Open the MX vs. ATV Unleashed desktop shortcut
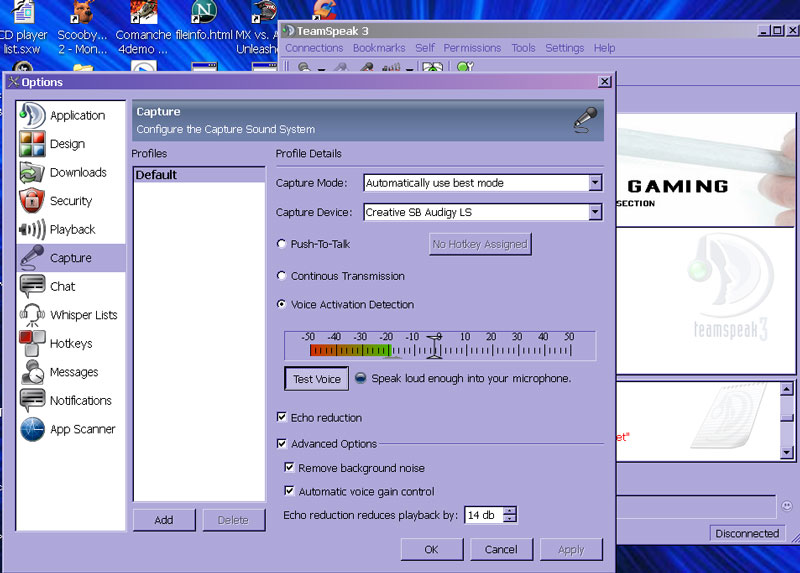Viewport: 800px width, 573px height. pyautogui.click(x=258, y=28)
